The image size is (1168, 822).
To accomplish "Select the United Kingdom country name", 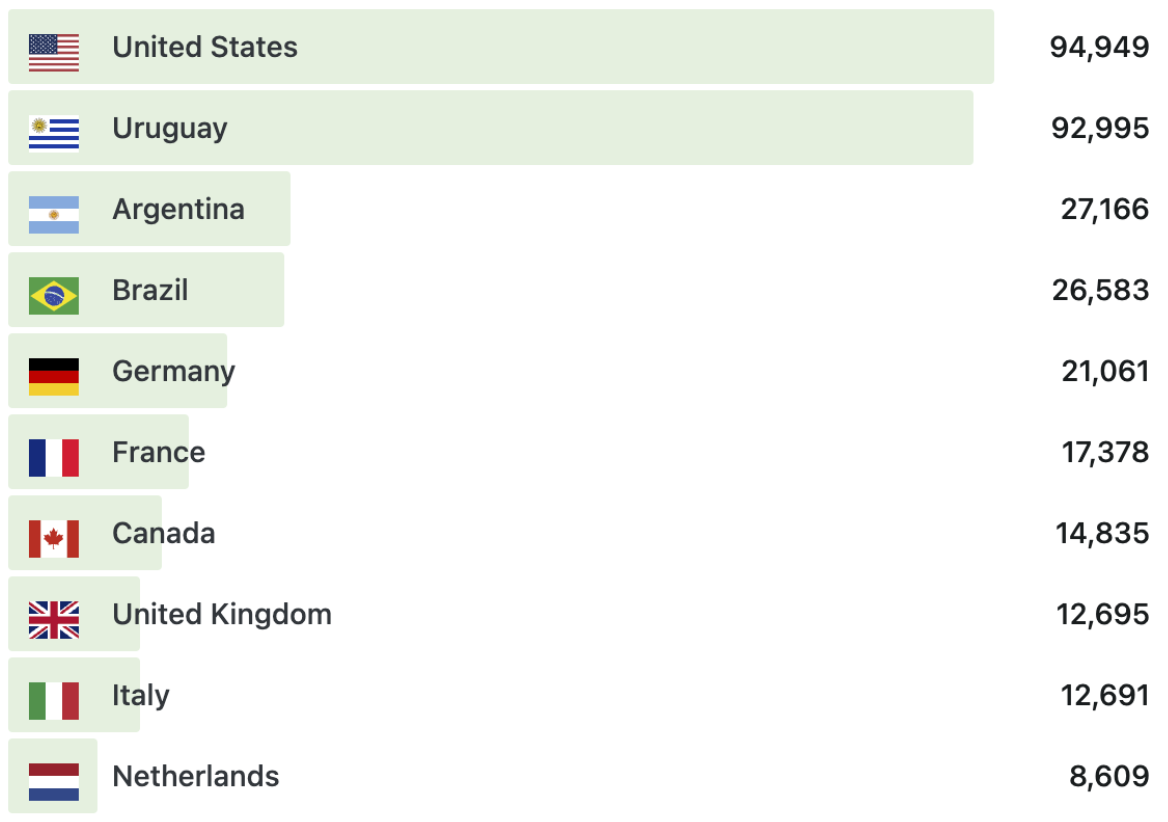I will [222, 615].
